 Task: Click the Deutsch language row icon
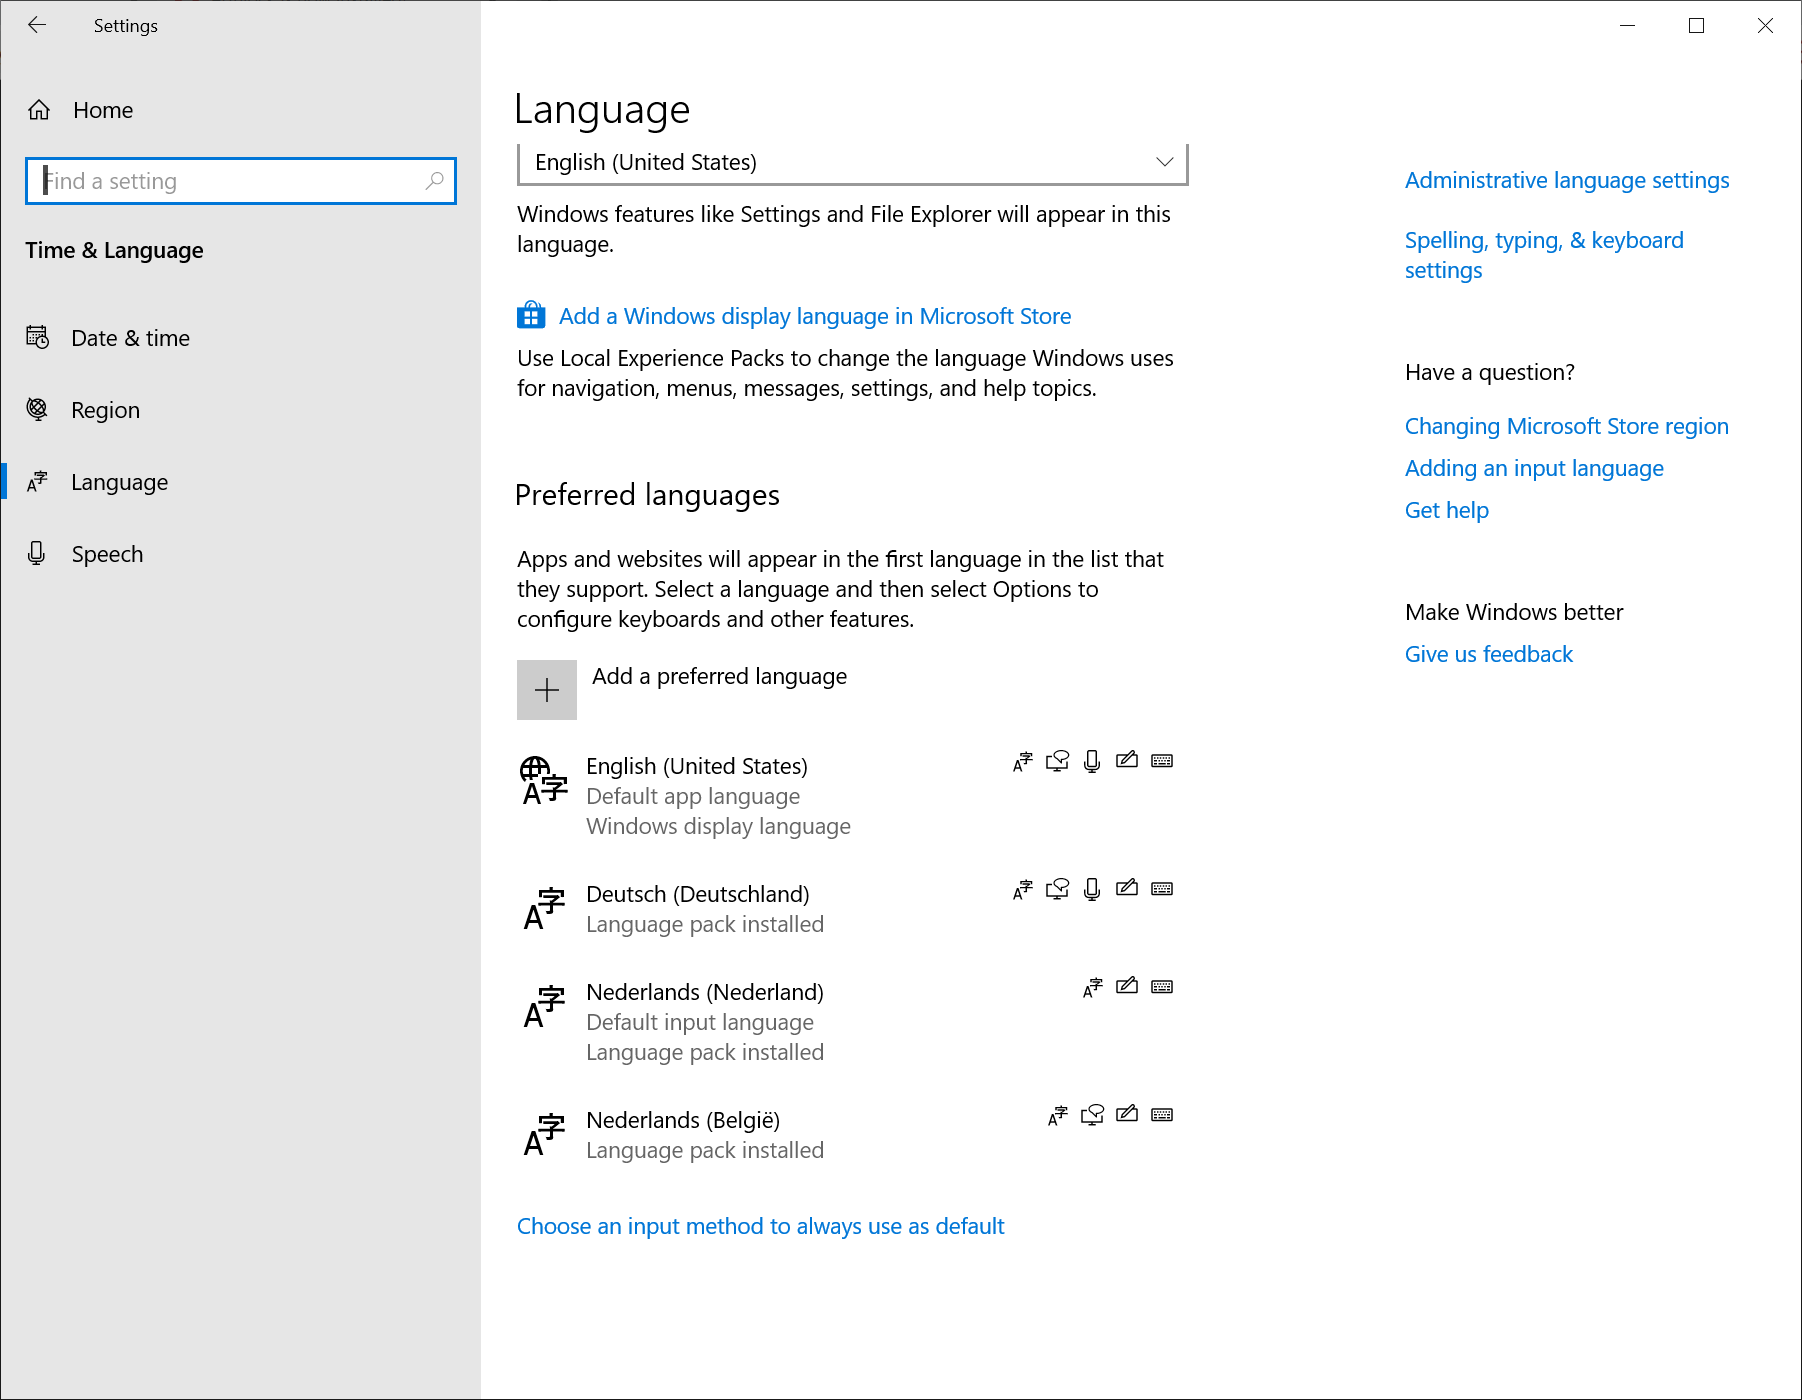tap(544, 909)
